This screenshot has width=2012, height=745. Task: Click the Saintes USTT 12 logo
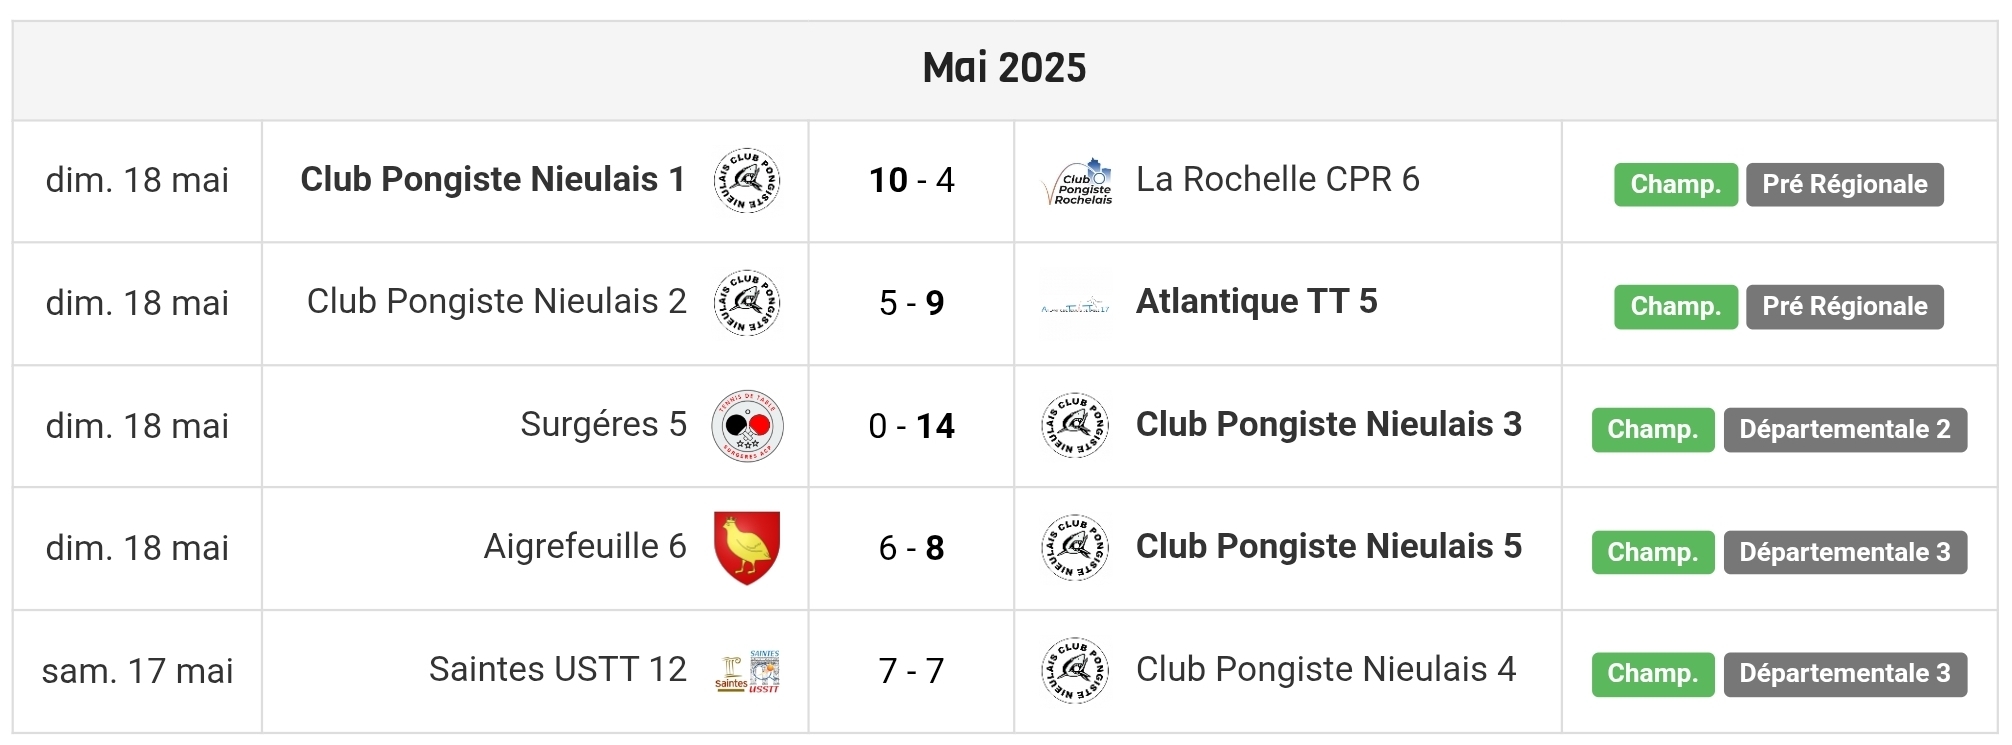coord(747,672)
